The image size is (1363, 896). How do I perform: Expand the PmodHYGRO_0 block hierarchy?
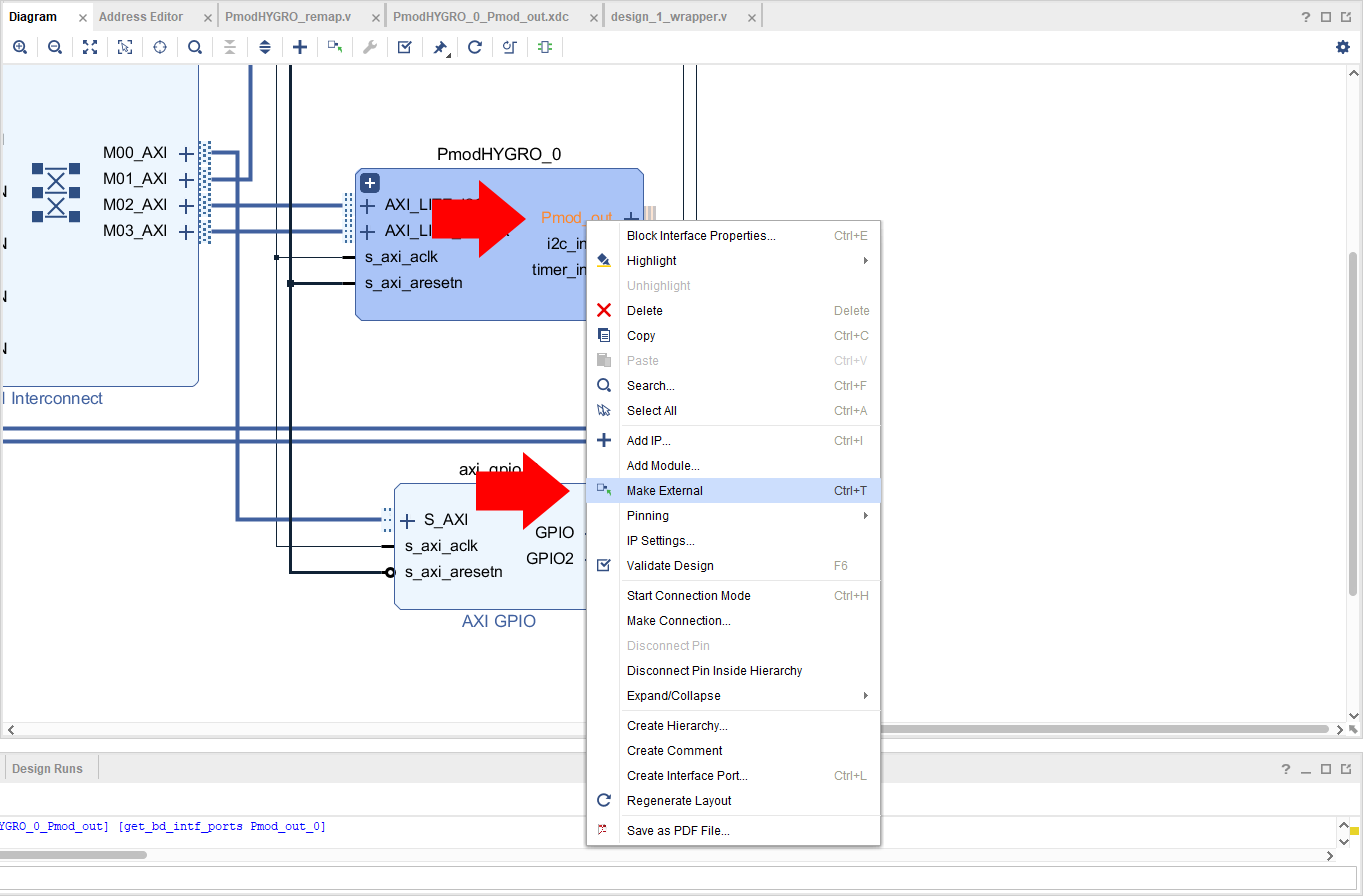coord(370,183)
